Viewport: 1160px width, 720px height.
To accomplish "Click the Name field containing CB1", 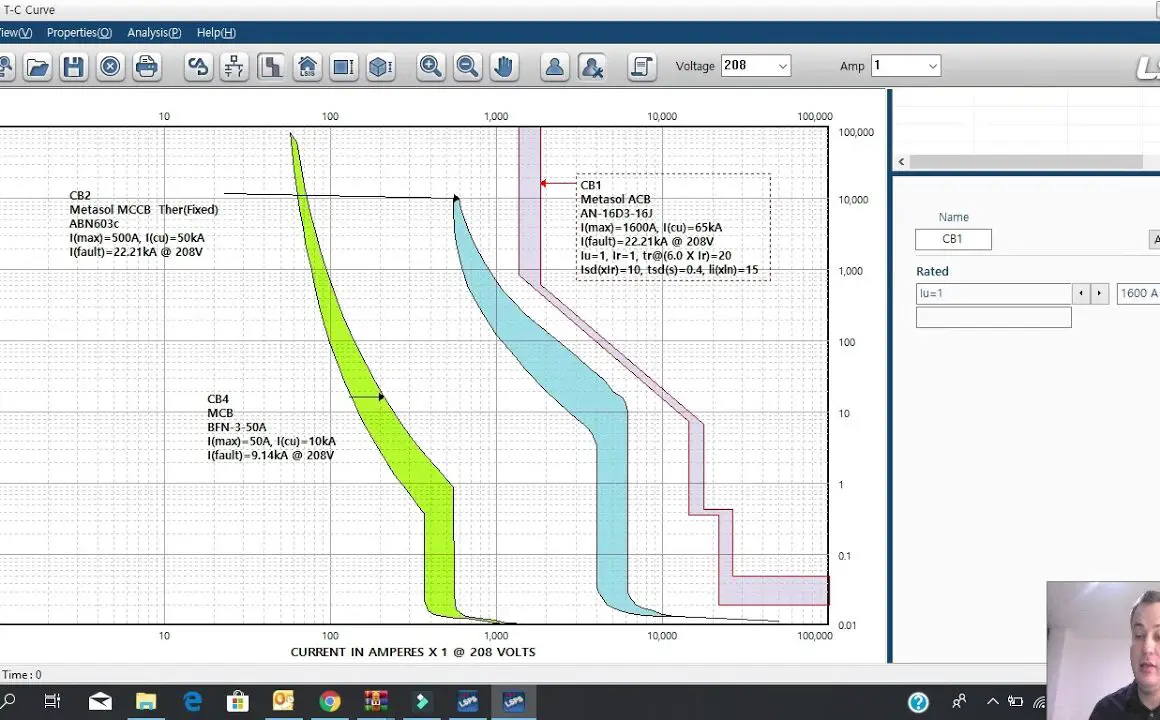I will coord(953,239).
